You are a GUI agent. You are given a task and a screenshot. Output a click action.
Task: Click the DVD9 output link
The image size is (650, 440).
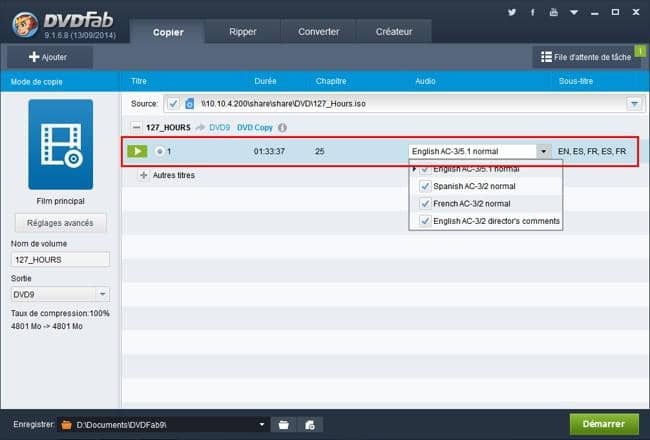[219, 128]
